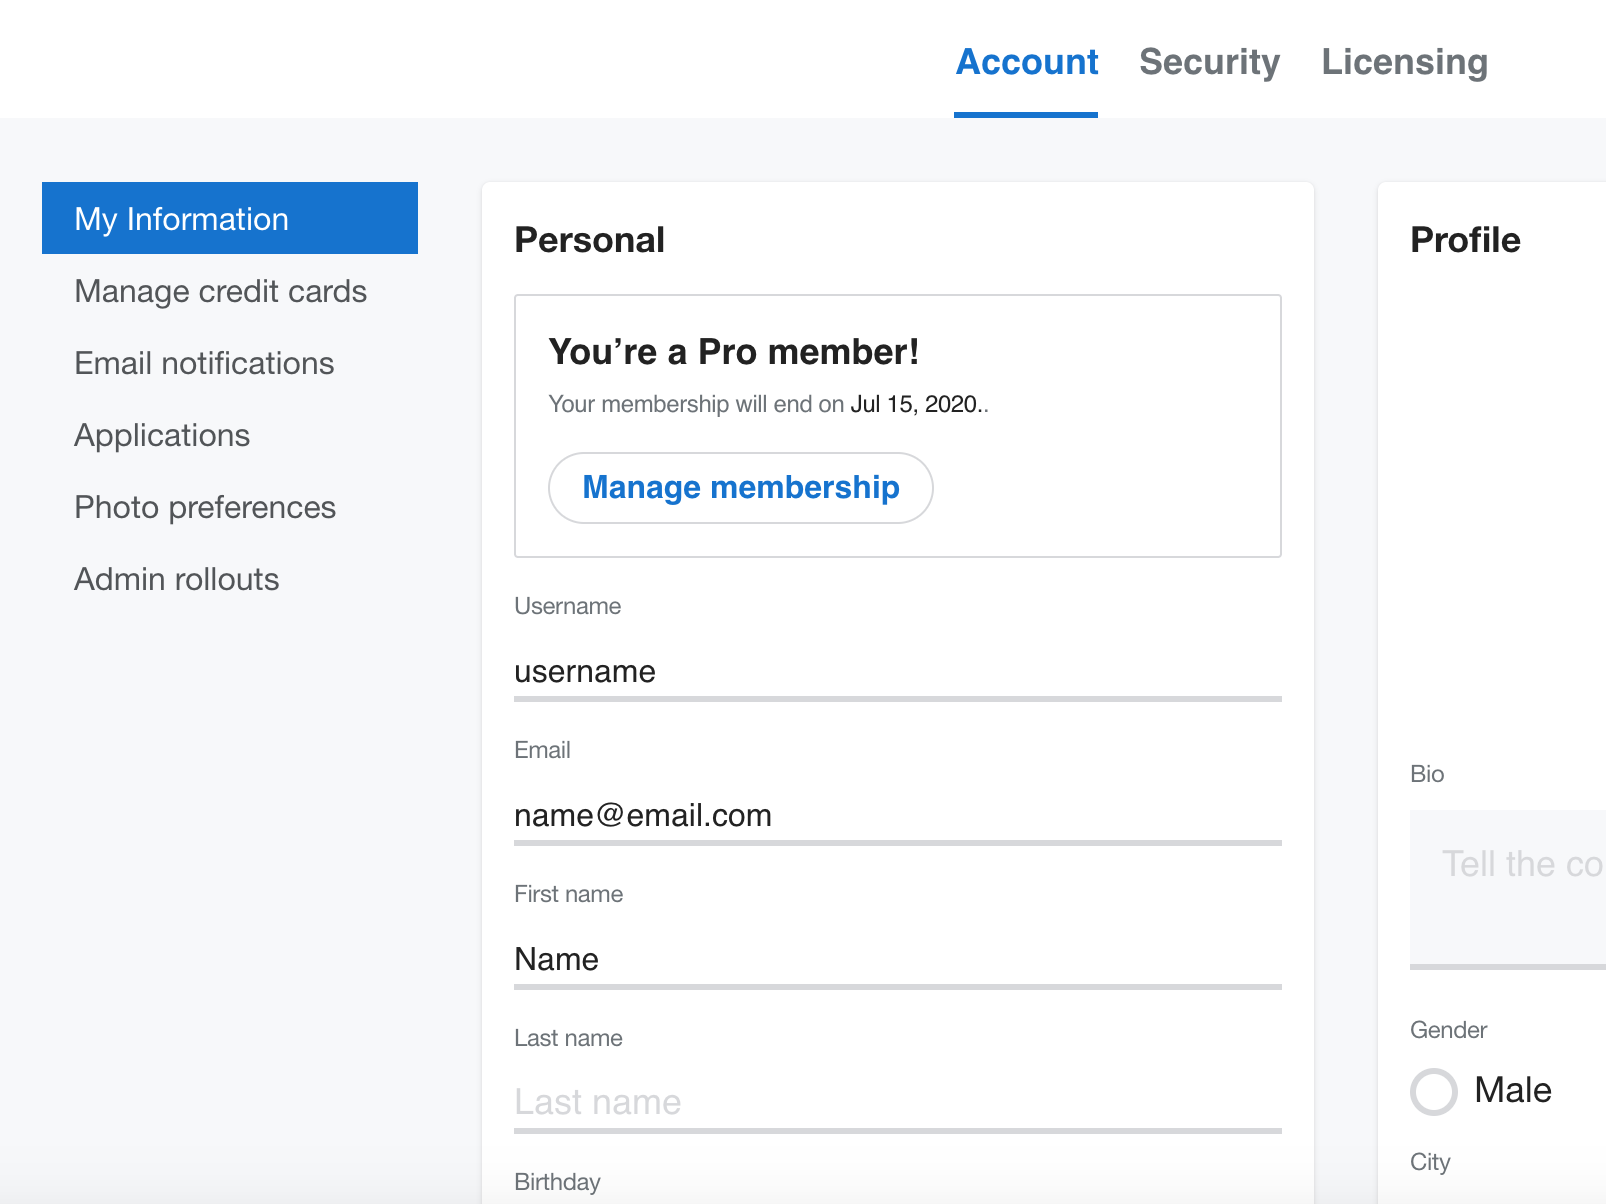
Task: Open Manage credit cards settings
Action: pyautogui.click(x=220, y=291)
